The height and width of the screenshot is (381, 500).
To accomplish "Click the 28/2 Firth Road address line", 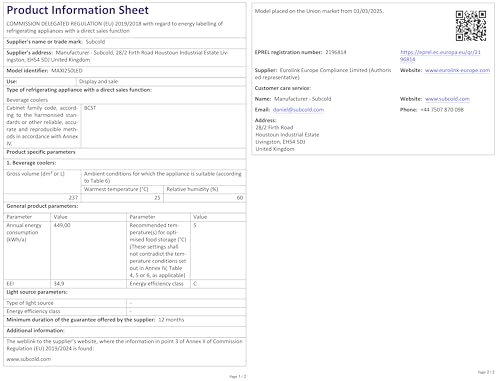I will 274,127.
